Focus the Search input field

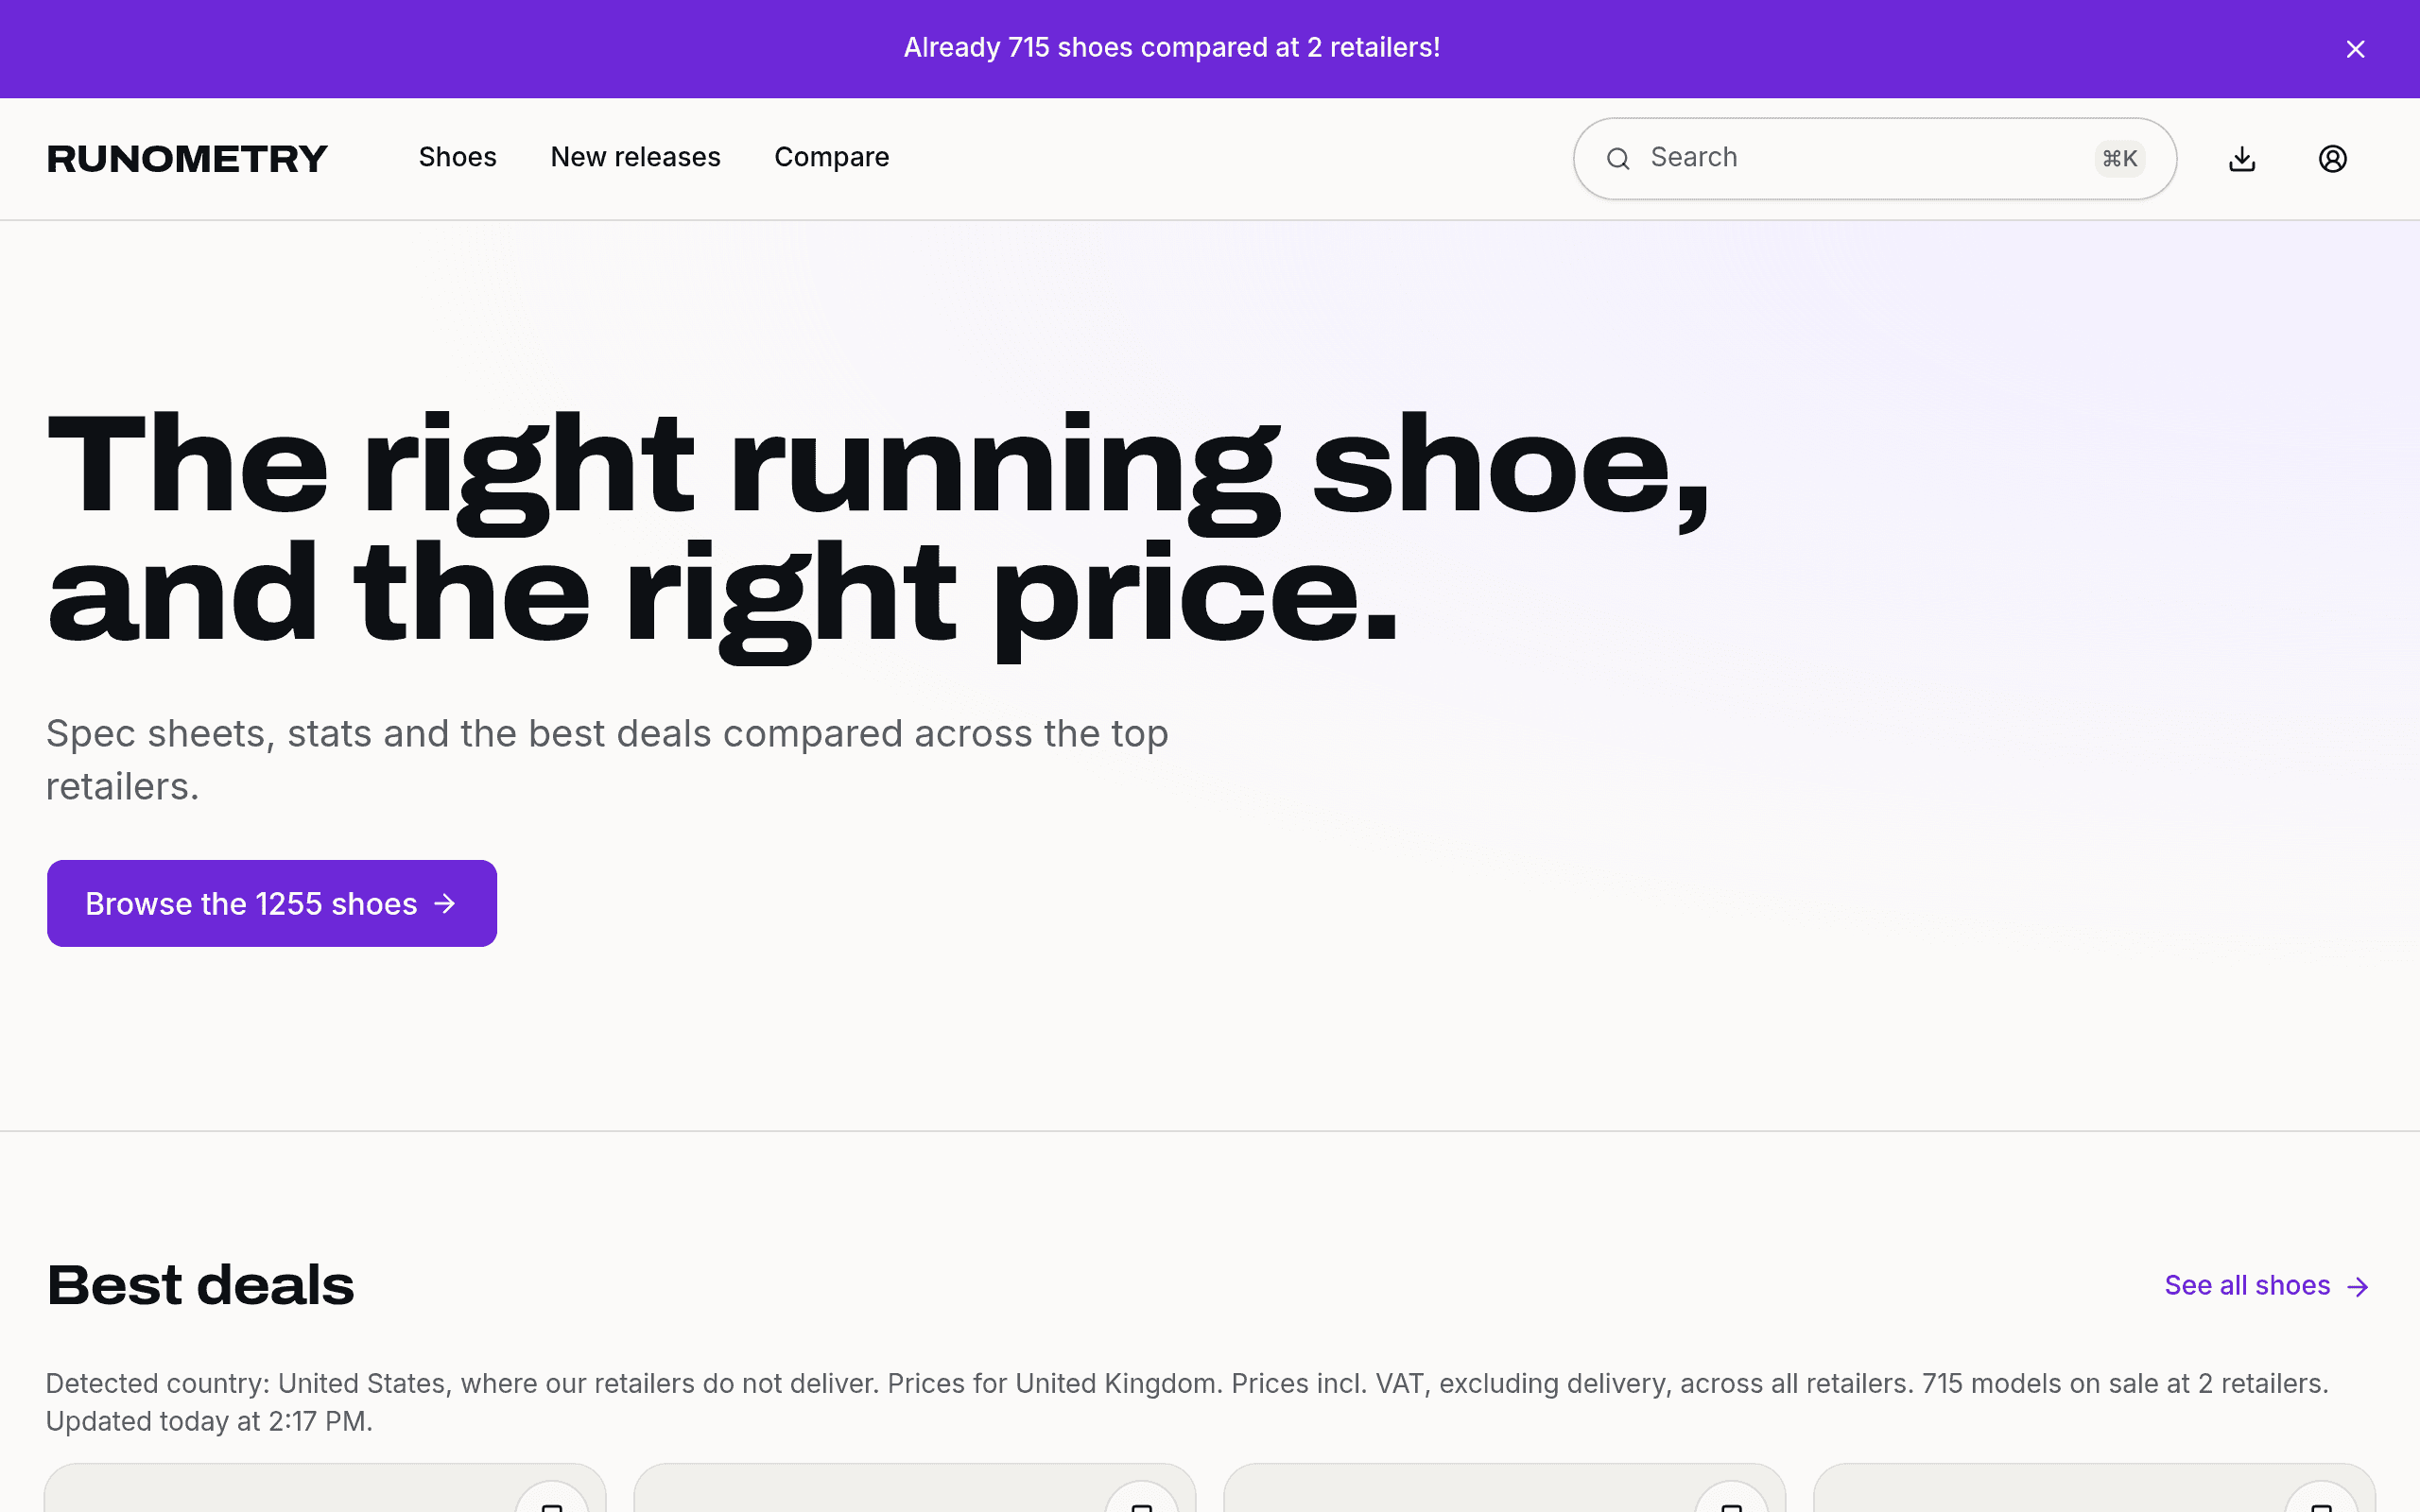click(x=1874, y=158)
